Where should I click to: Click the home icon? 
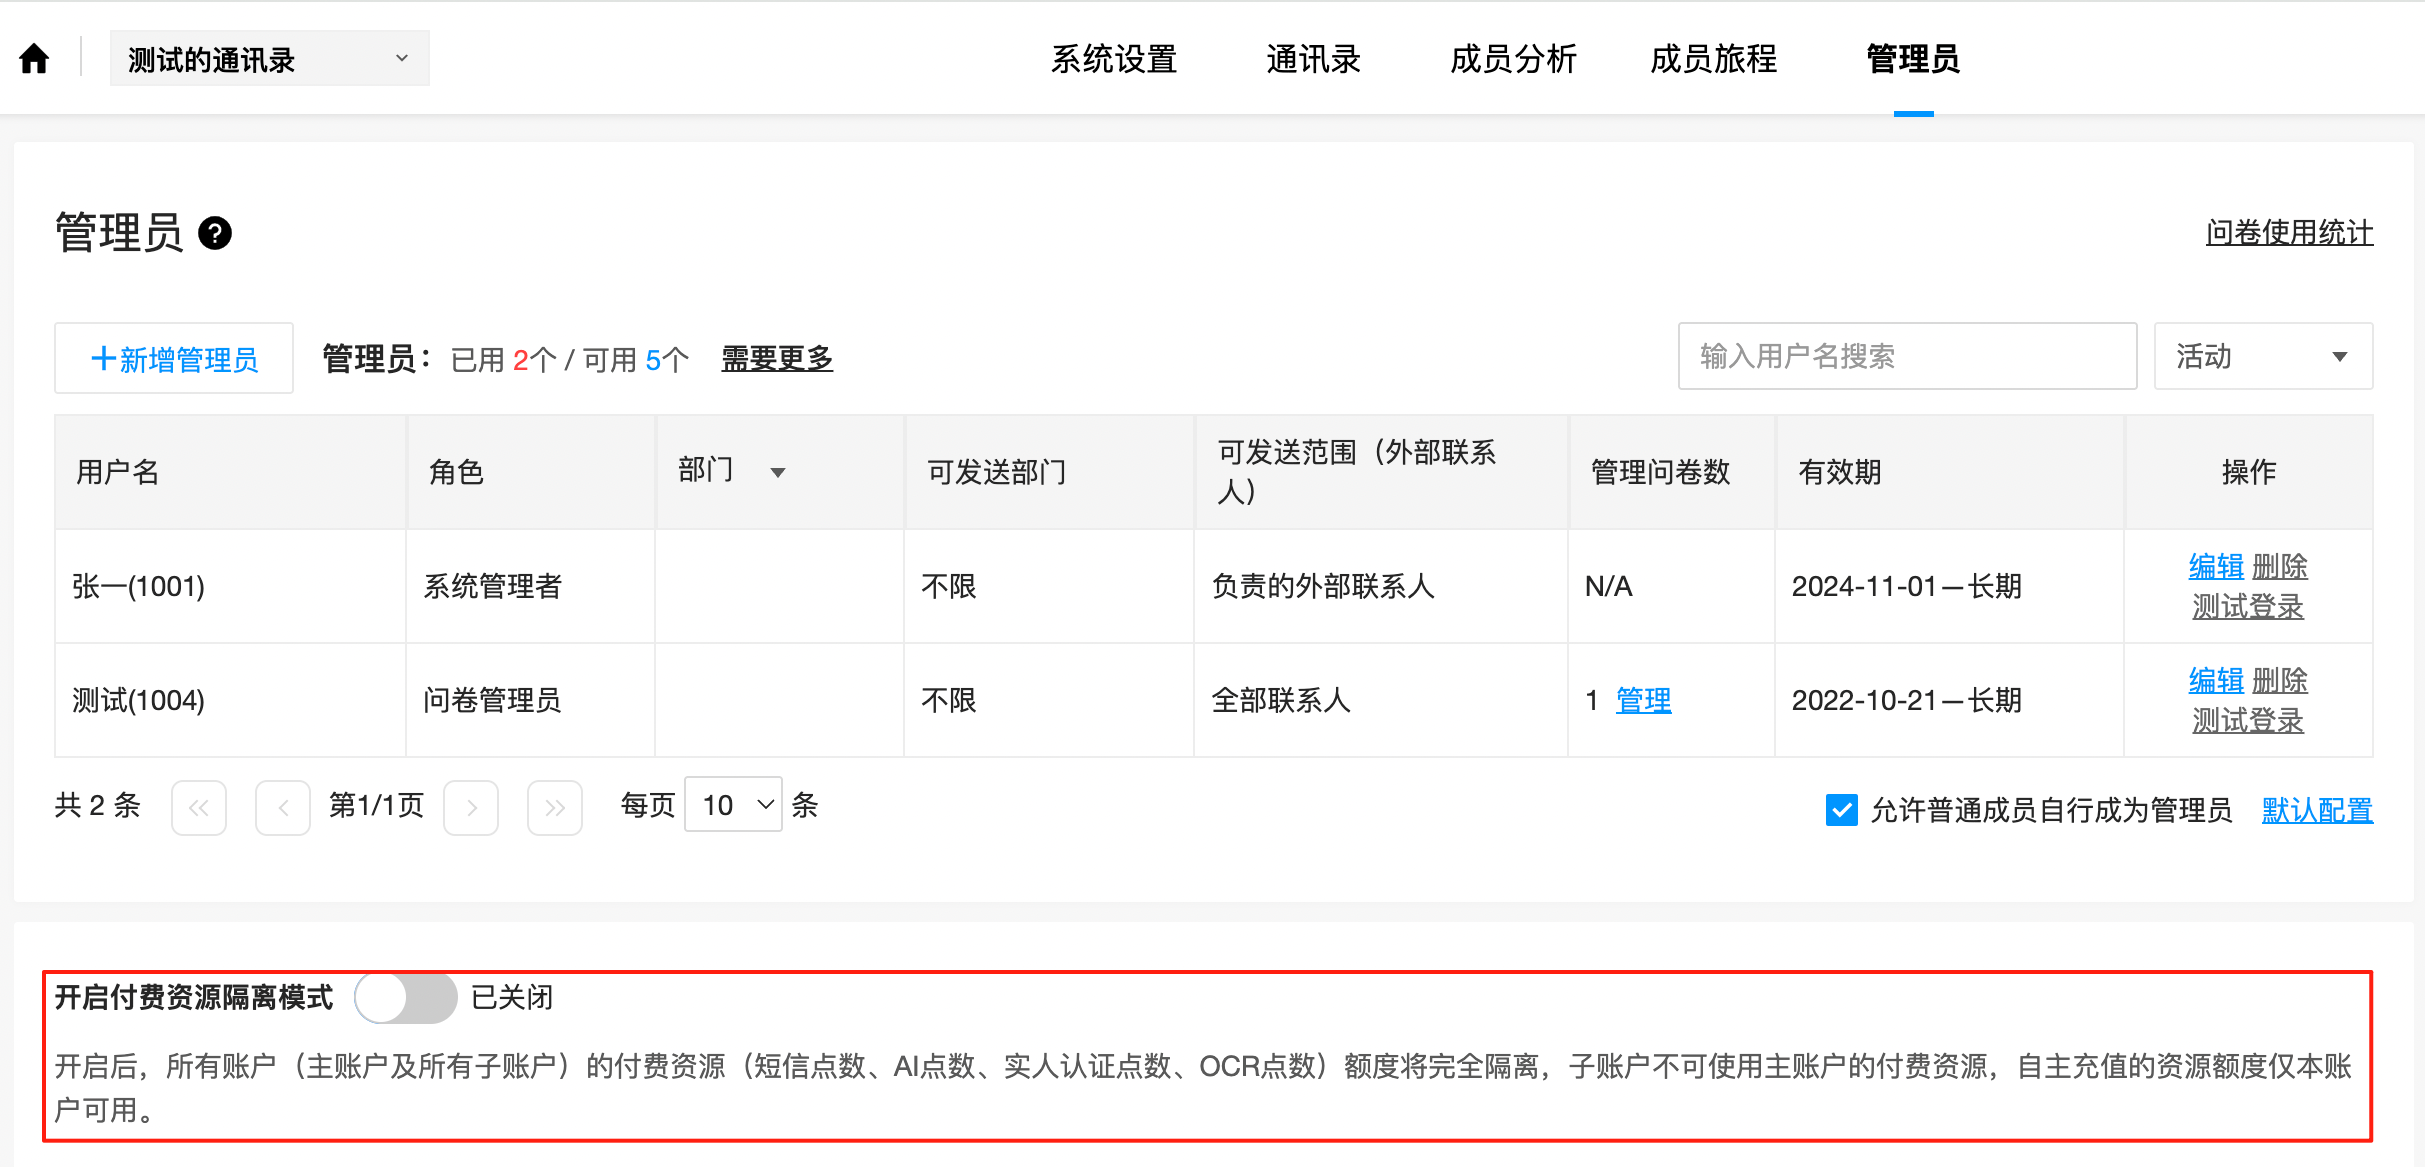click(x=34, y=59)
